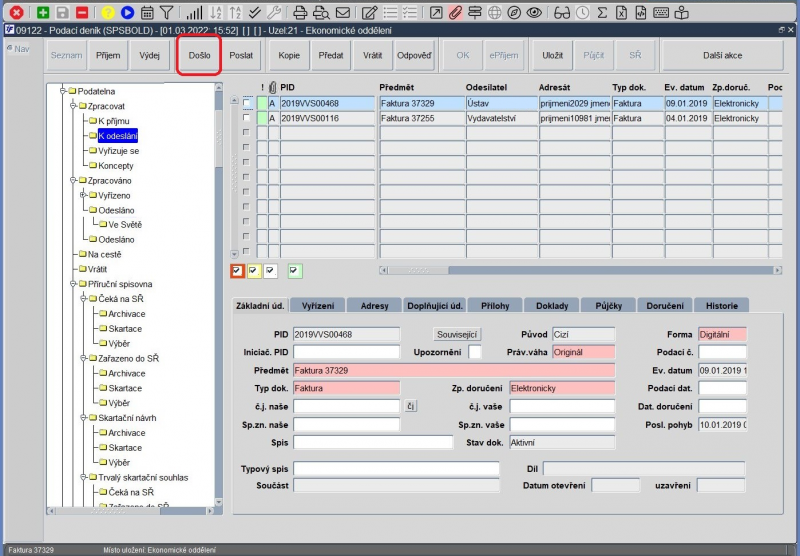This screenshot has height=556, width=800.
Task: Toggle the red-framed filter checkbox below list
Action: pyautogui.click(x=237, y=270)
